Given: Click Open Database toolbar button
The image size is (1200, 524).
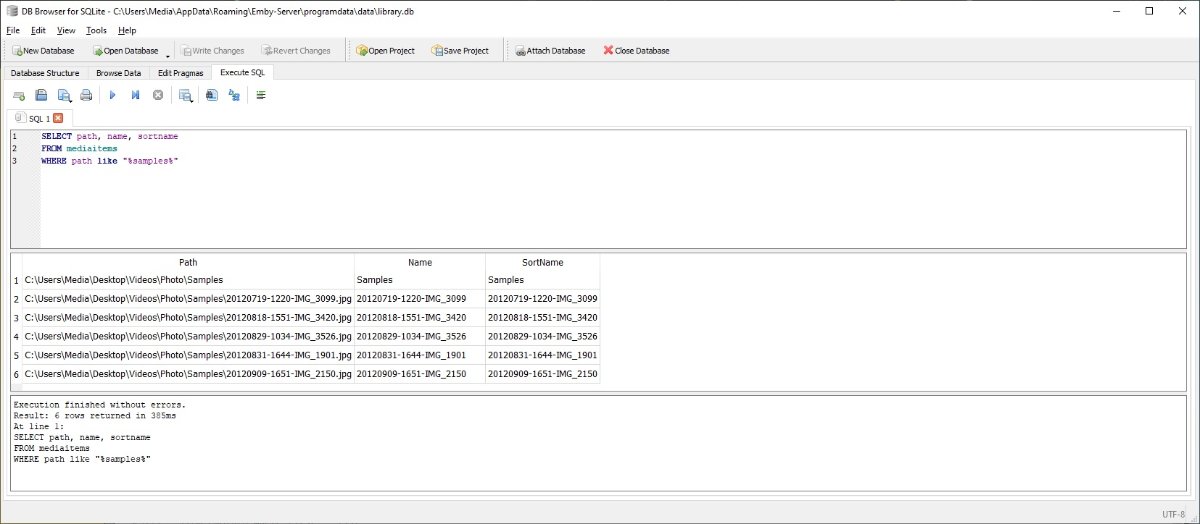Looking at the screenshot, I should click(125, 50).
